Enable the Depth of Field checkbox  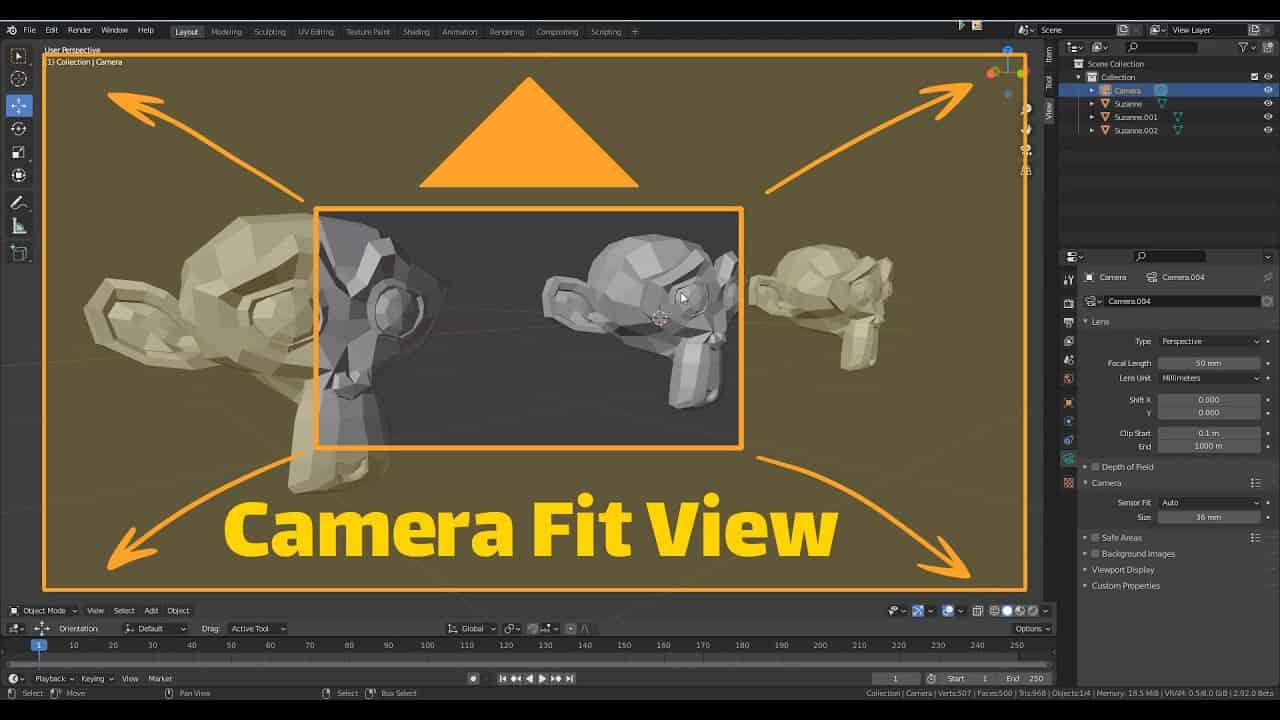(1096, 467)
